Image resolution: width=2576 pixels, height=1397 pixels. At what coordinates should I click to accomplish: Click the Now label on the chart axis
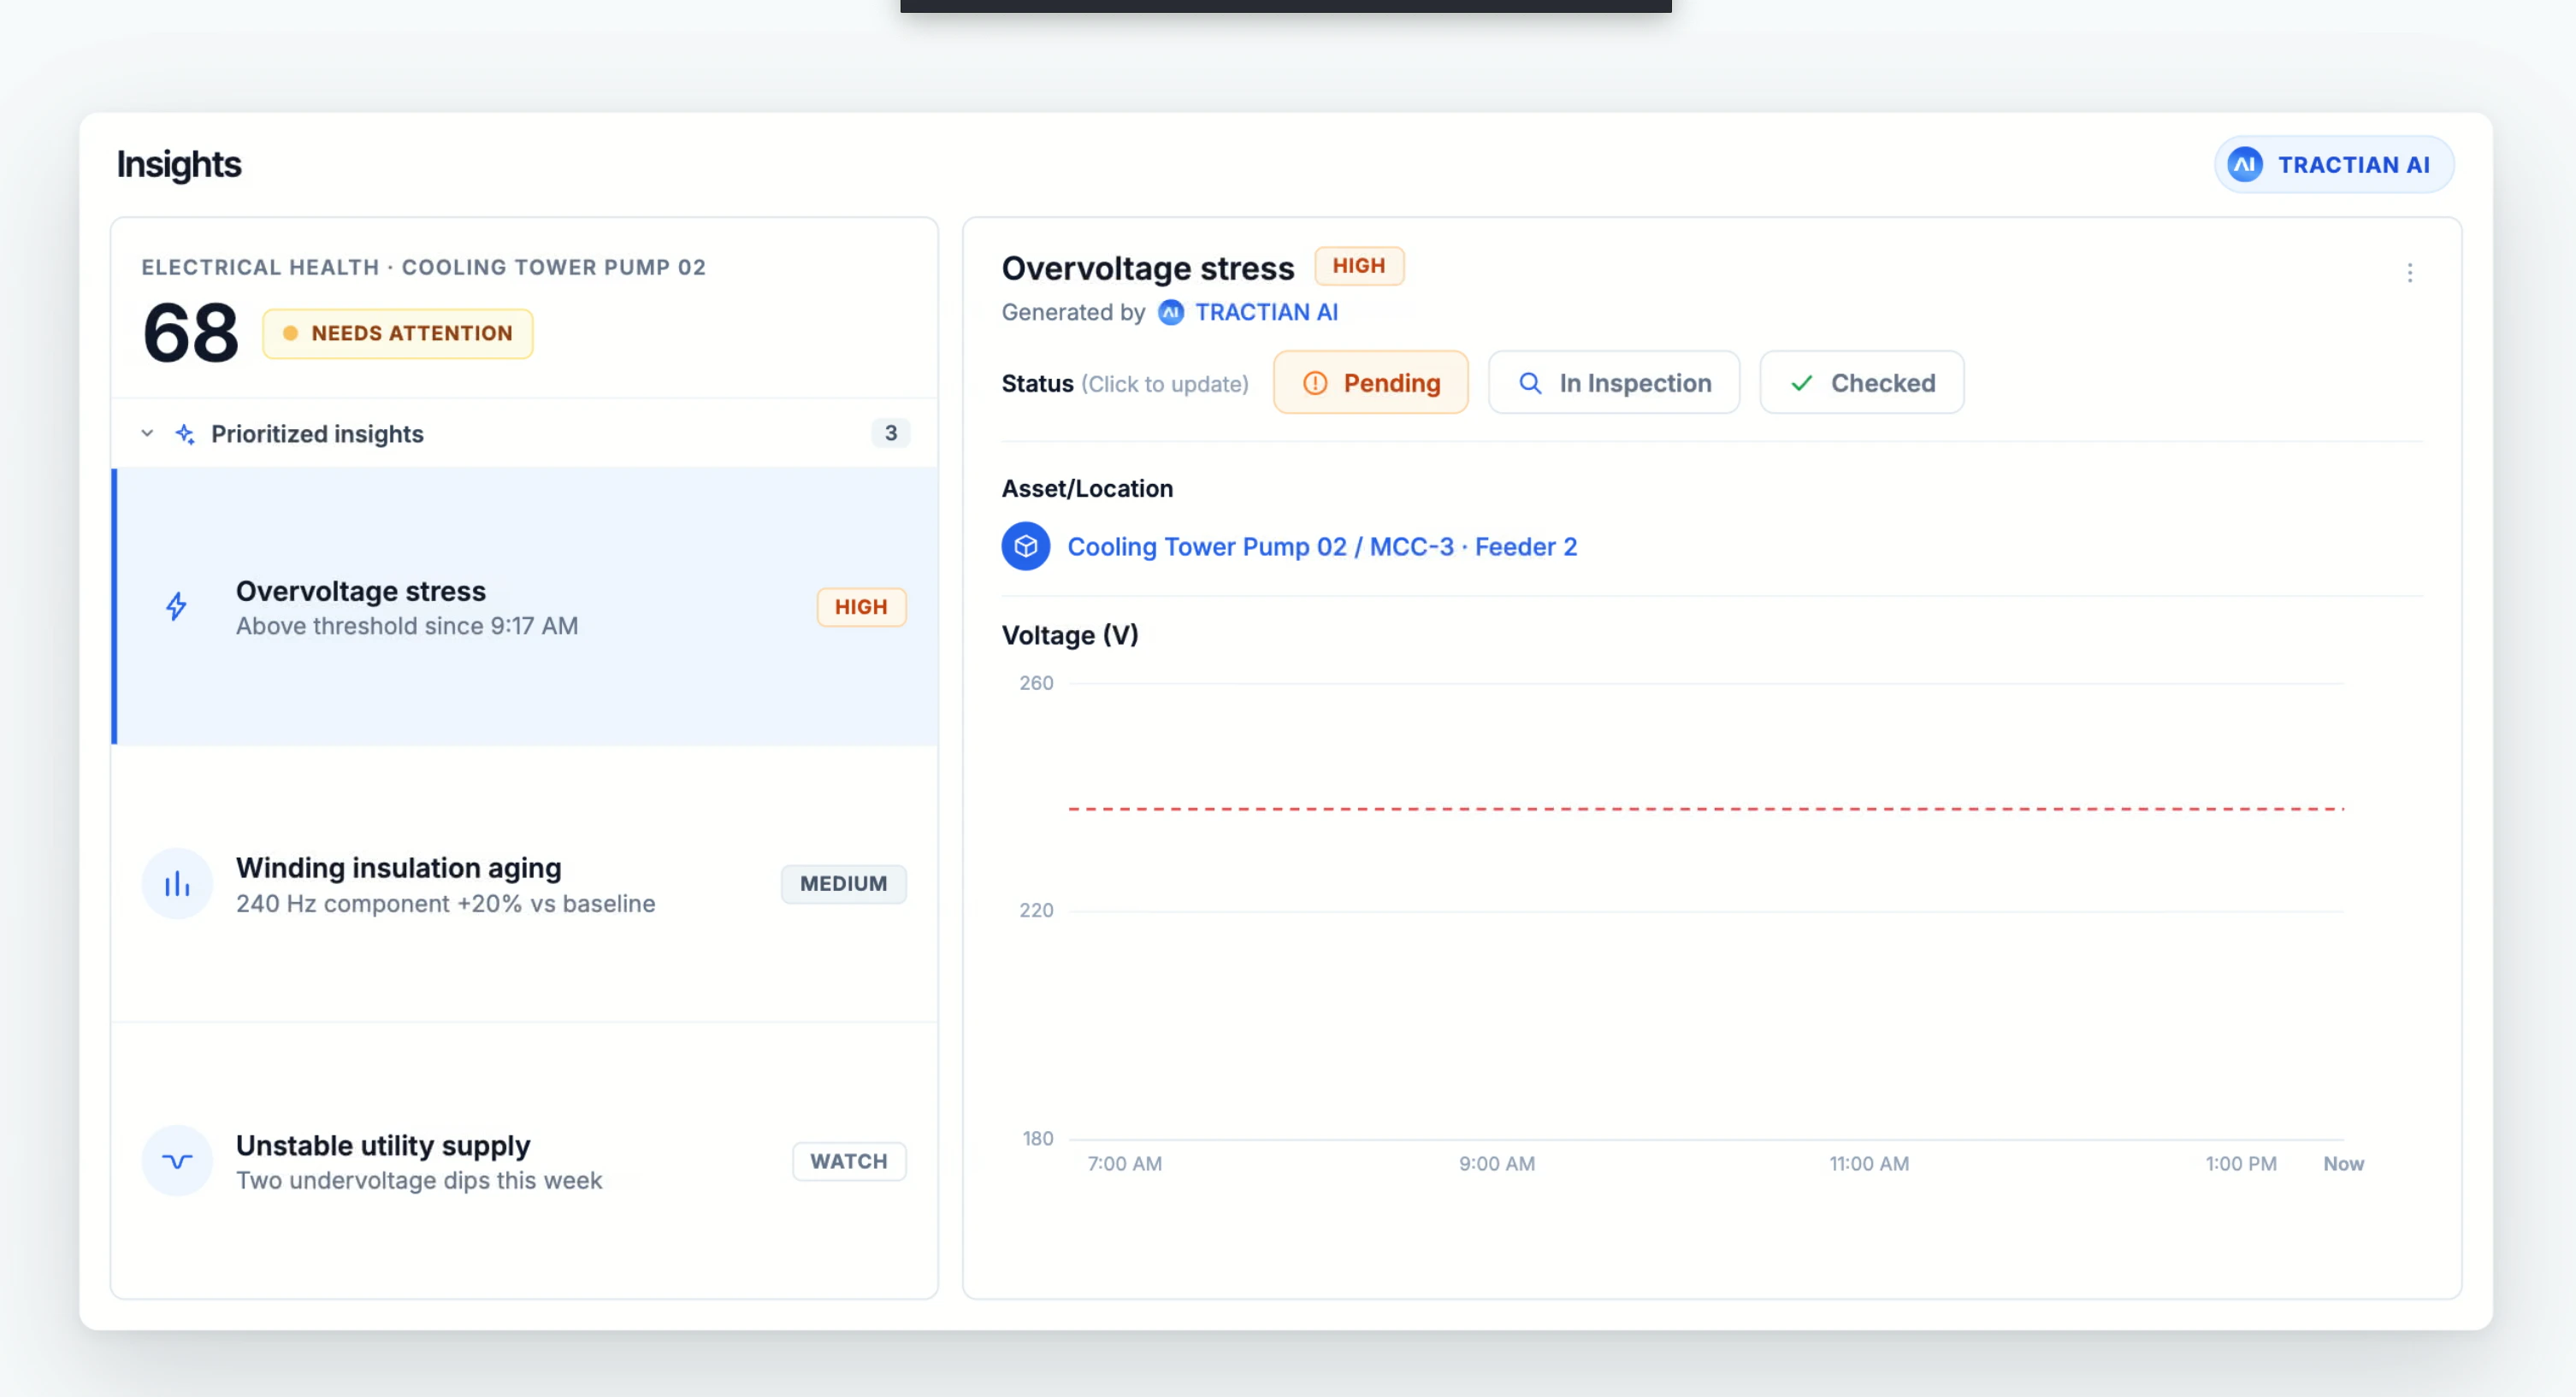2343,1164
